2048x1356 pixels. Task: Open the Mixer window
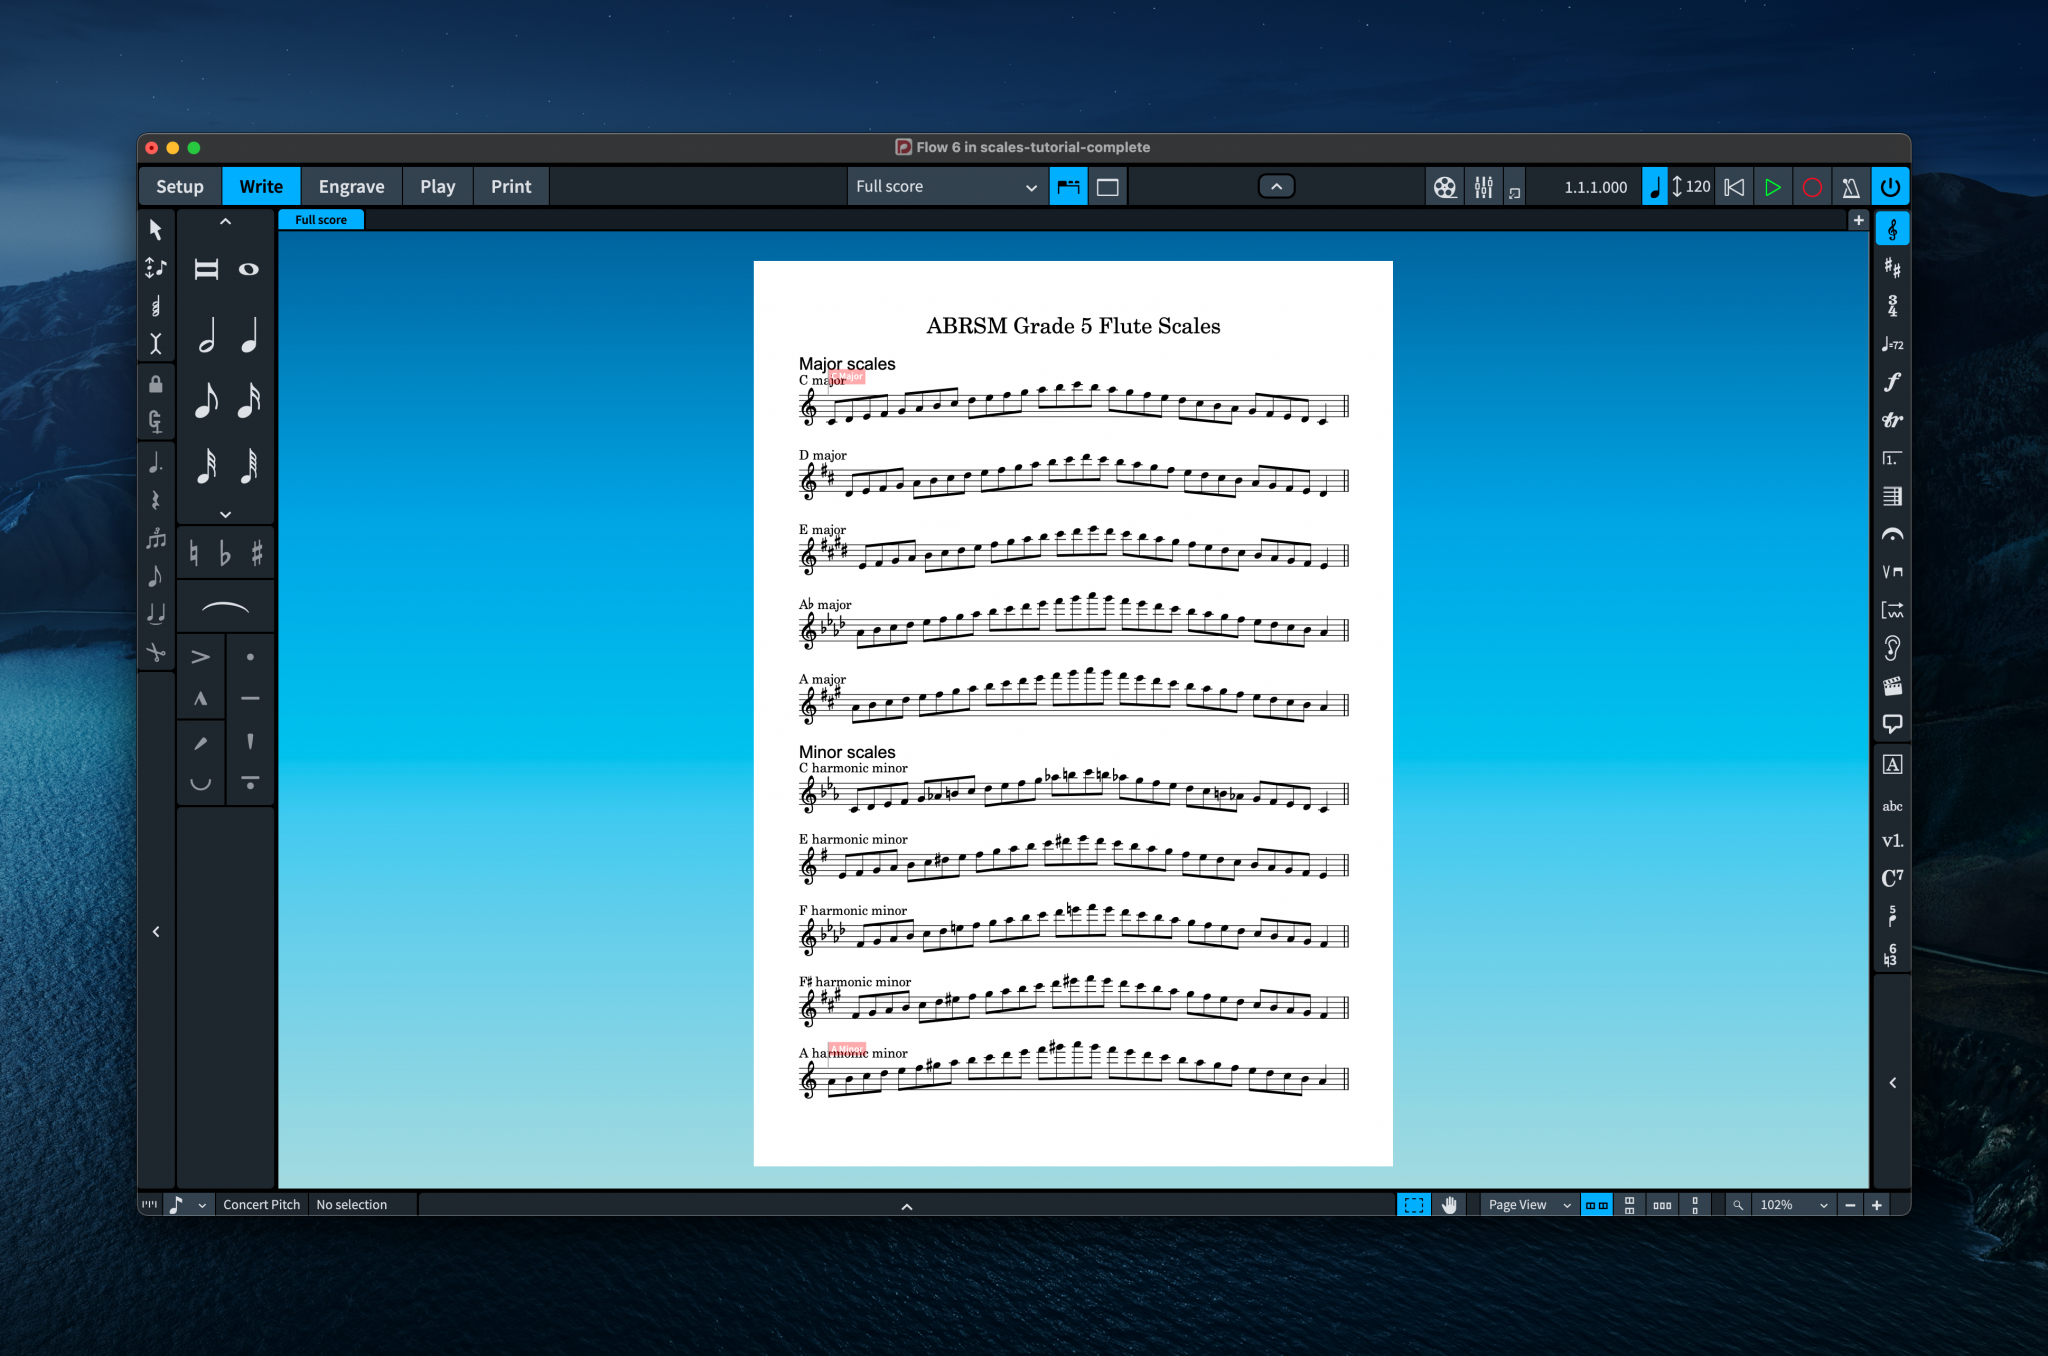tap(1484, 187)
